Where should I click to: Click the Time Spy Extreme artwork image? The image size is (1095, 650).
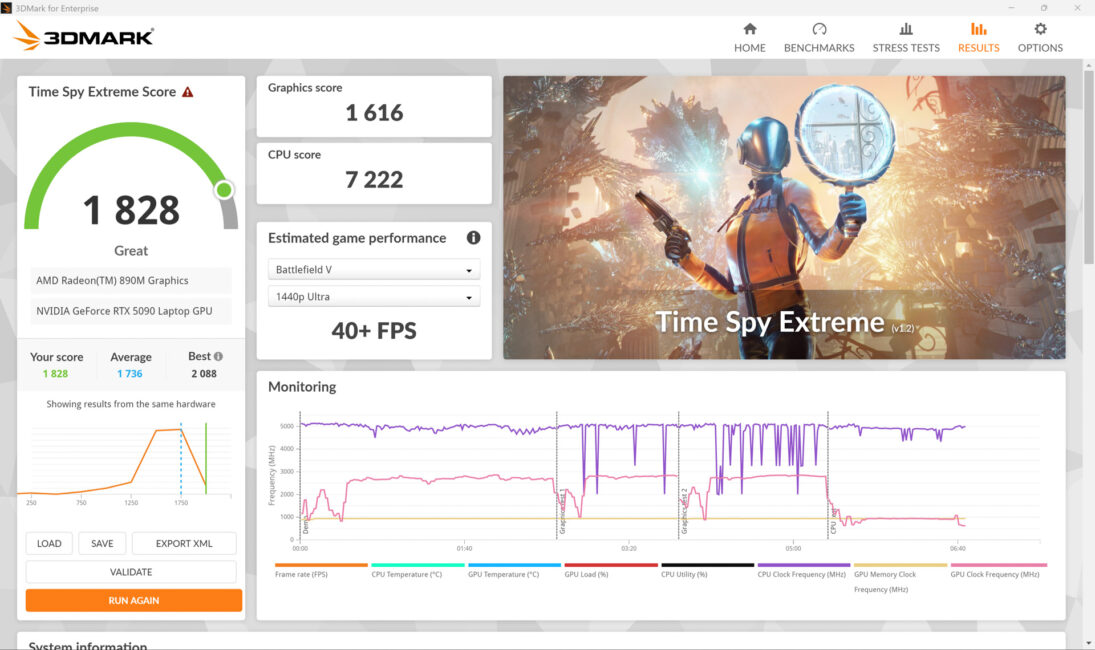coord(784,217)
